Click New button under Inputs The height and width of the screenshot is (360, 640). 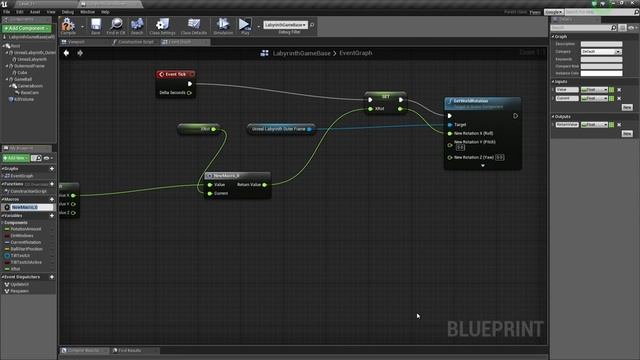pyautogui.click(x=627, y=107)
